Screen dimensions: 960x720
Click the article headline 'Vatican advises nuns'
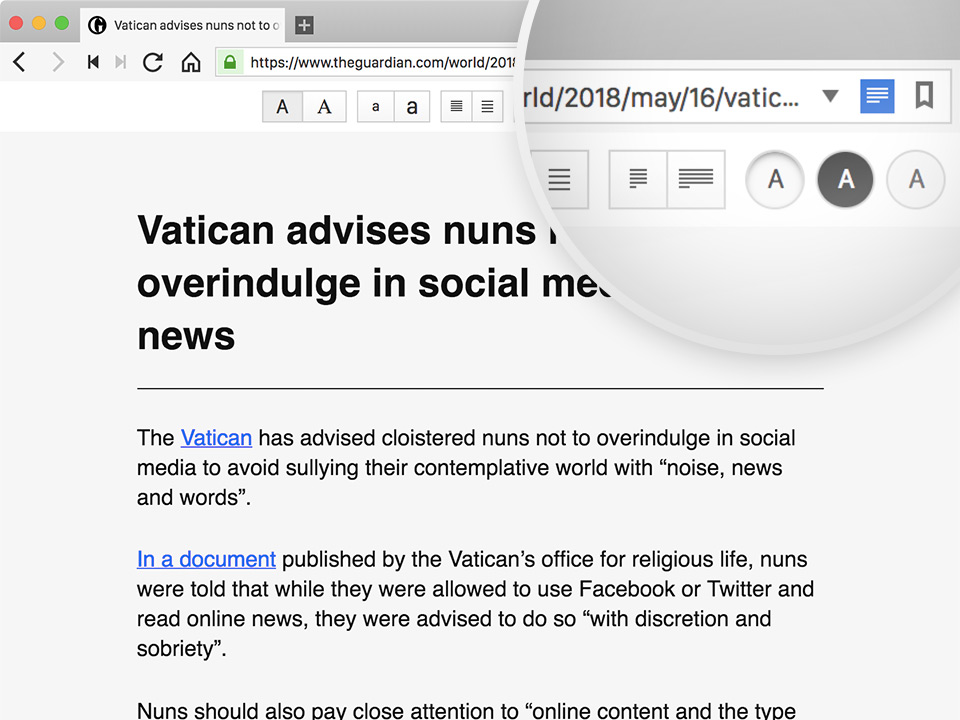(x=337, y=230)
